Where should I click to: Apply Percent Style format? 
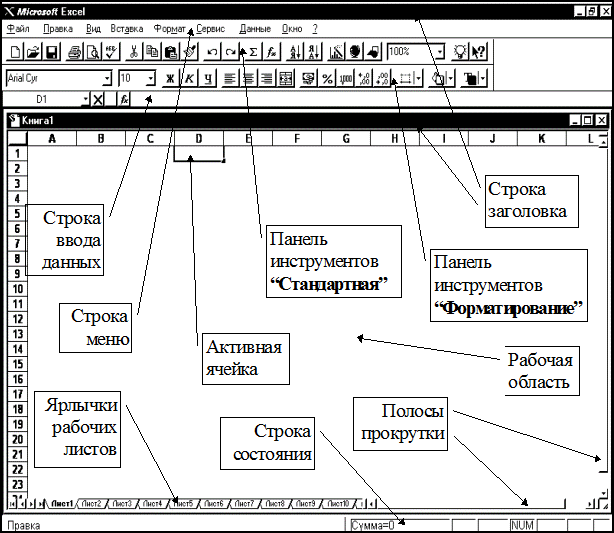[x=327, y=78]
